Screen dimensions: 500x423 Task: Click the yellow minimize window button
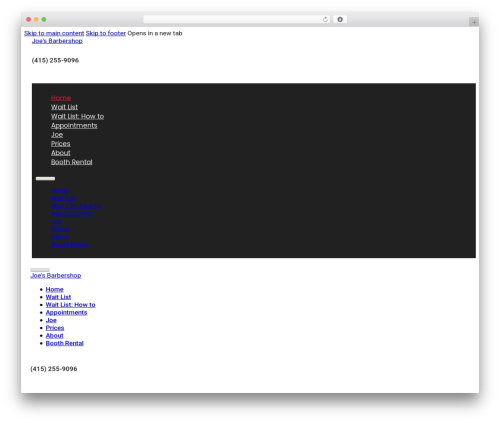click(36, 19)
